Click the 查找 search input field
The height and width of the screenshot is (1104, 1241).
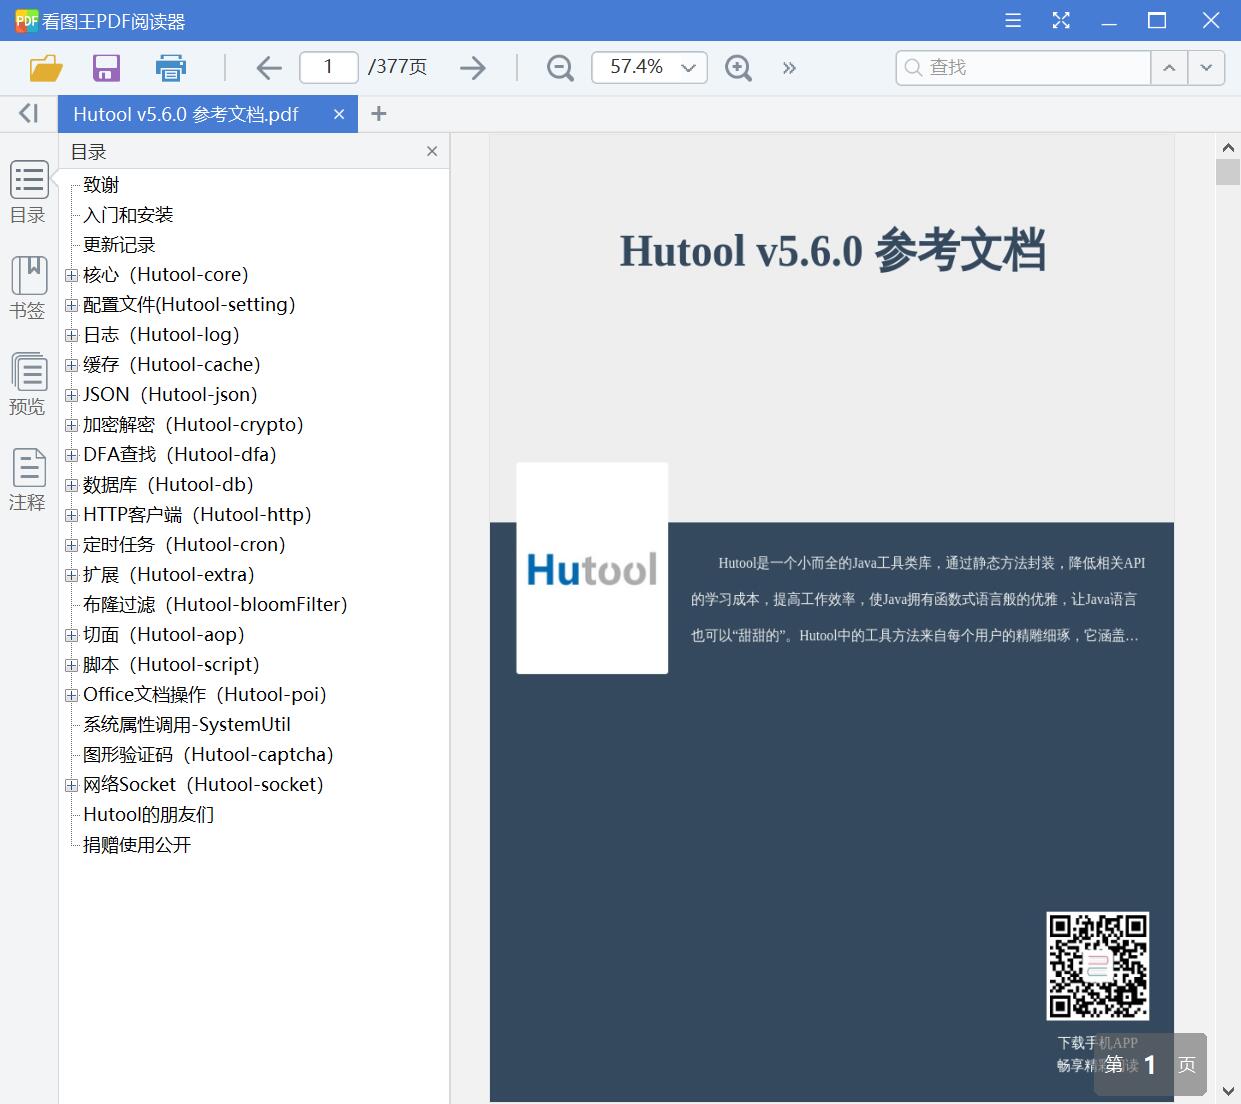1023,68
